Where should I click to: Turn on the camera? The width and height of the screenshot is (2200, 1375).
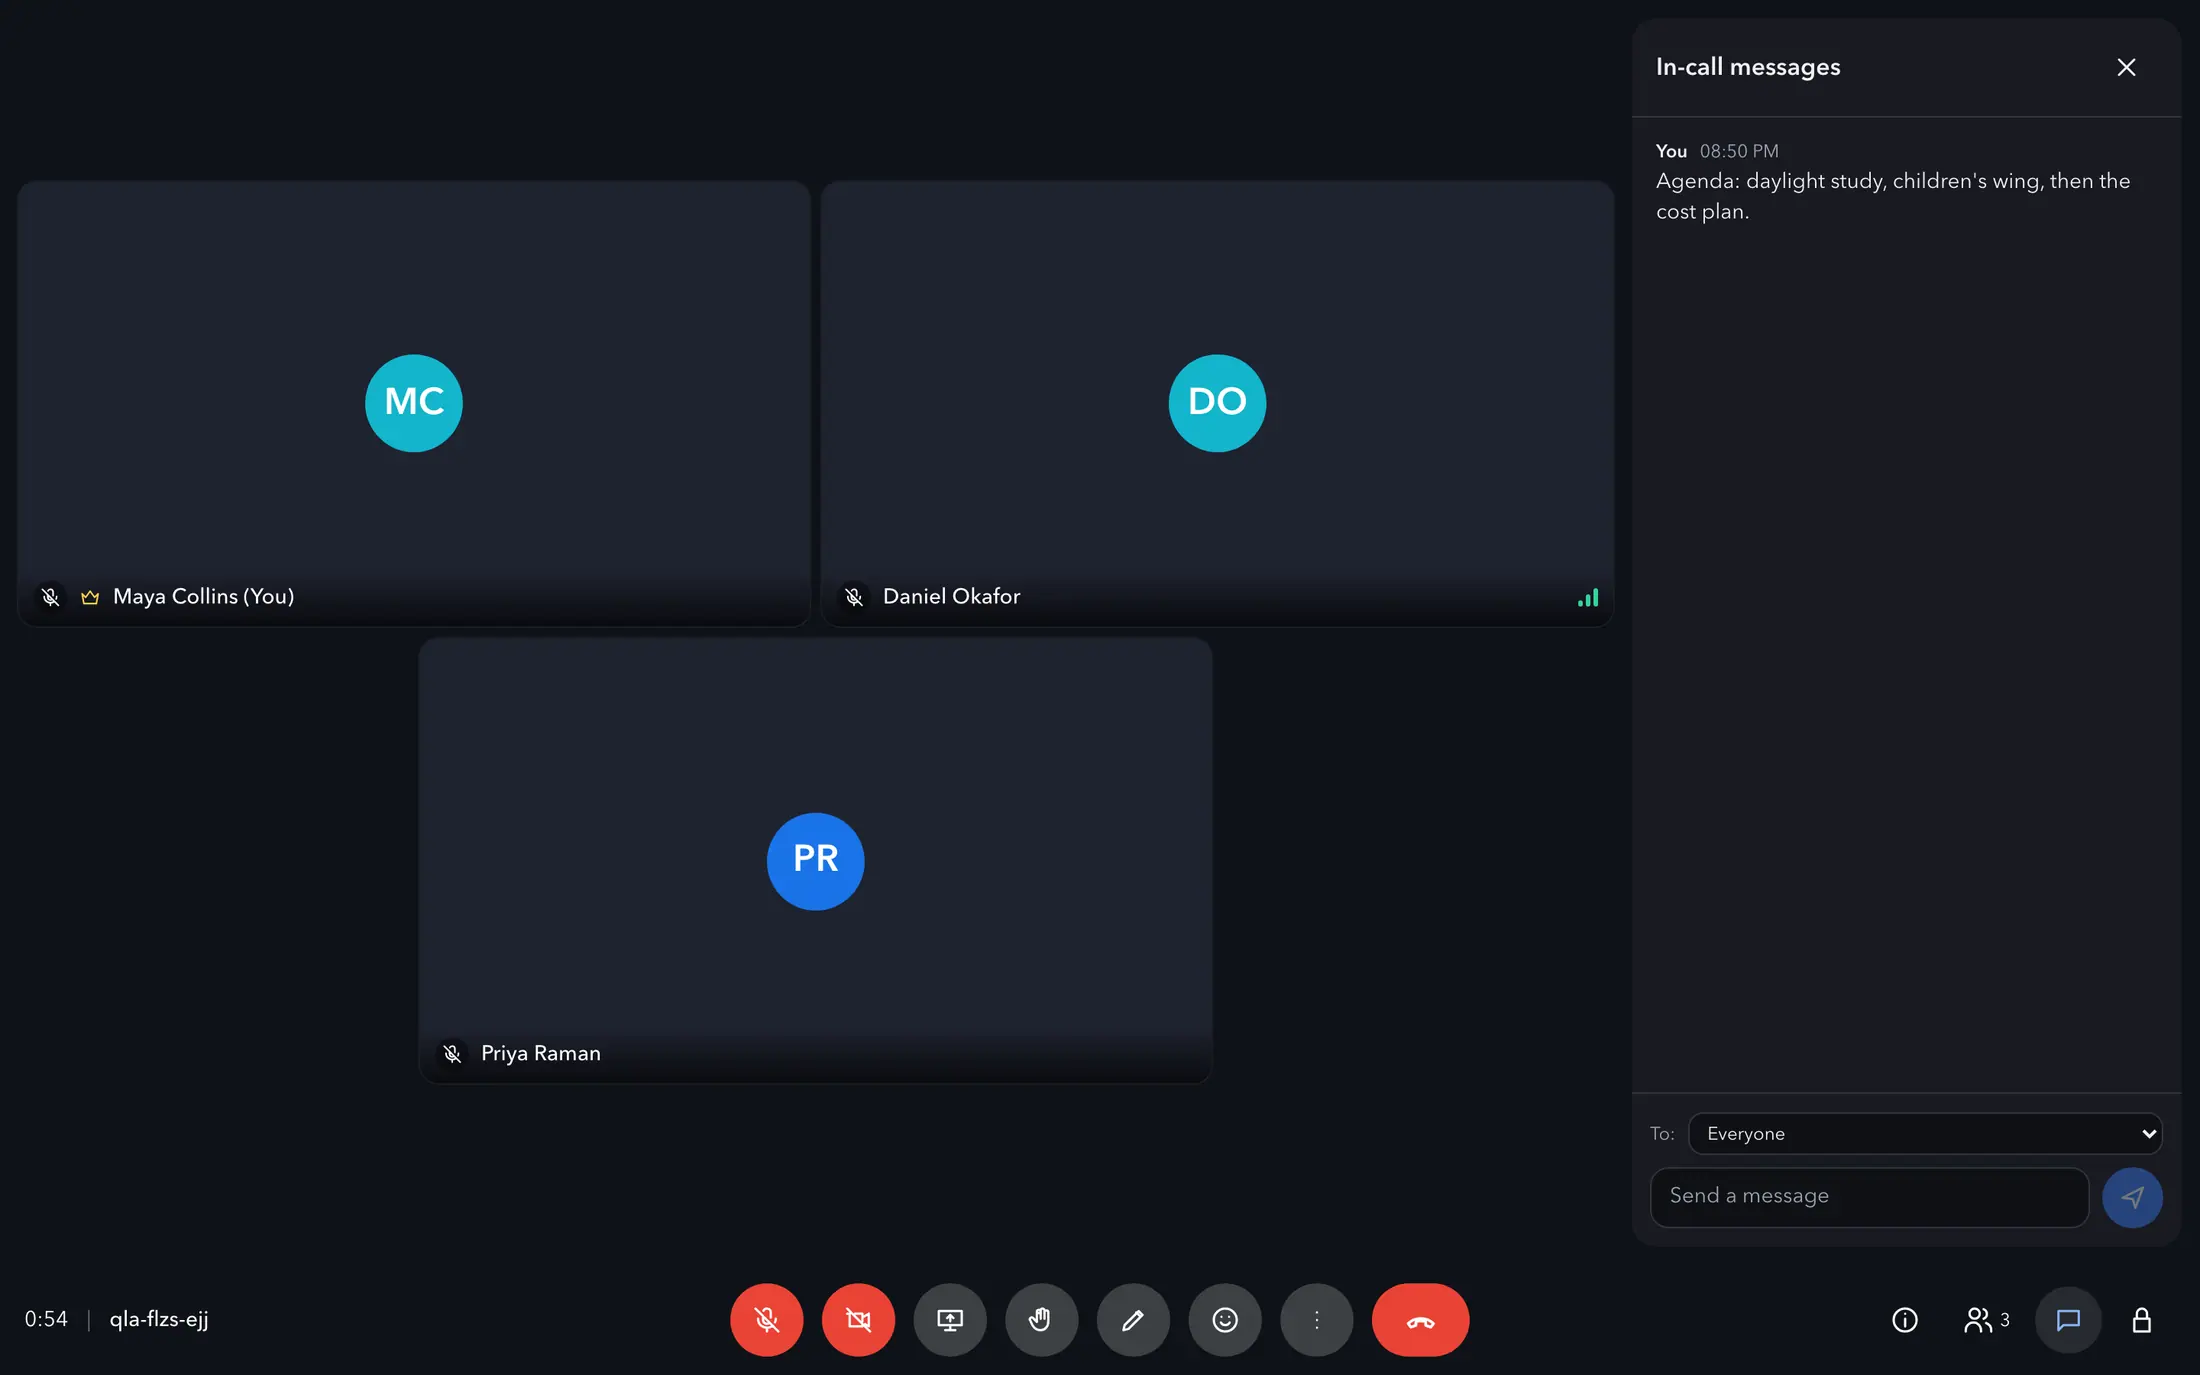coord(858,1319)
